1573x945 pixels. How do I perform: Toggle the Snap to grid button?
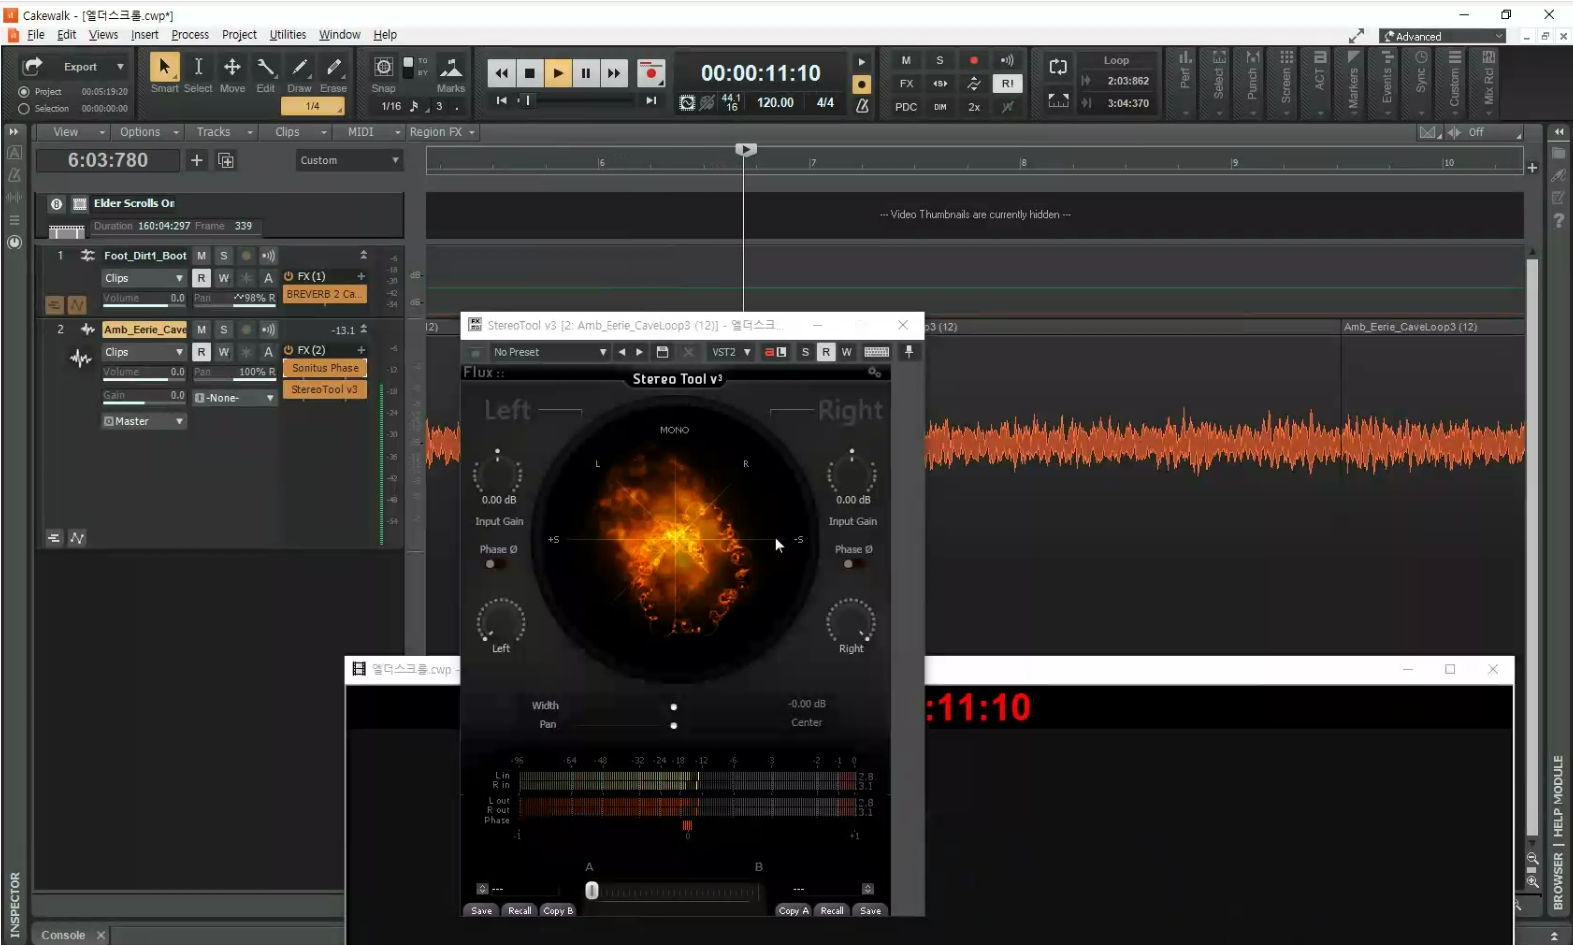383,67
